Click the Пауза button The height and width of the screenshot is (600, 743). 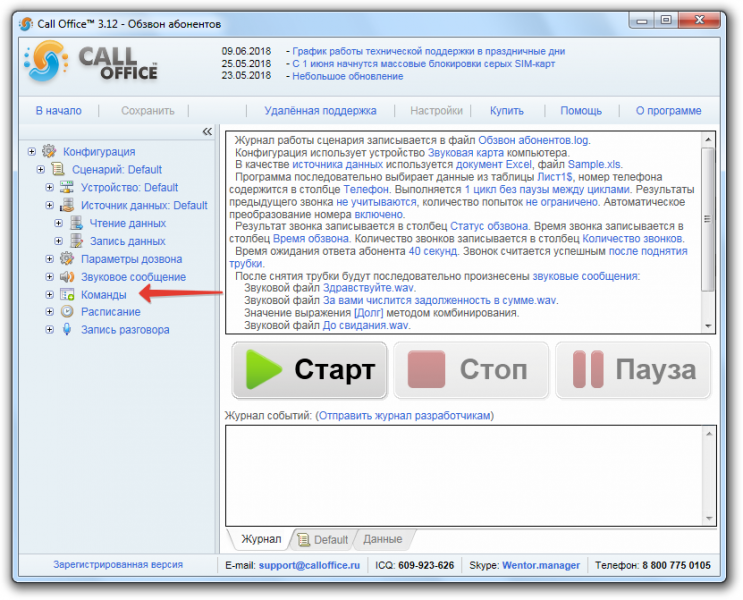coord(633,370)
